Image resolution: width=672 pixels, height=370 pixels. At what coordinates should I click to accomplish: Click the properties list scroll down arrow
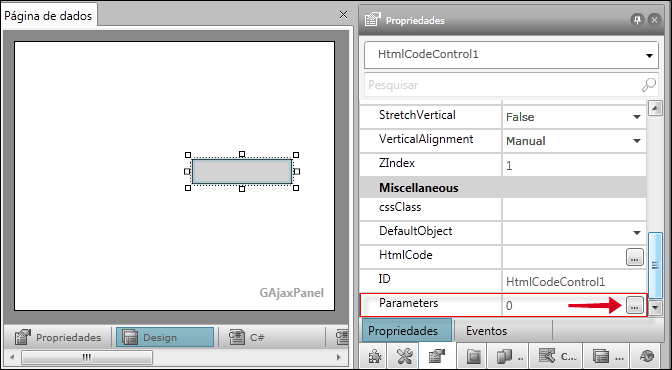655,307
